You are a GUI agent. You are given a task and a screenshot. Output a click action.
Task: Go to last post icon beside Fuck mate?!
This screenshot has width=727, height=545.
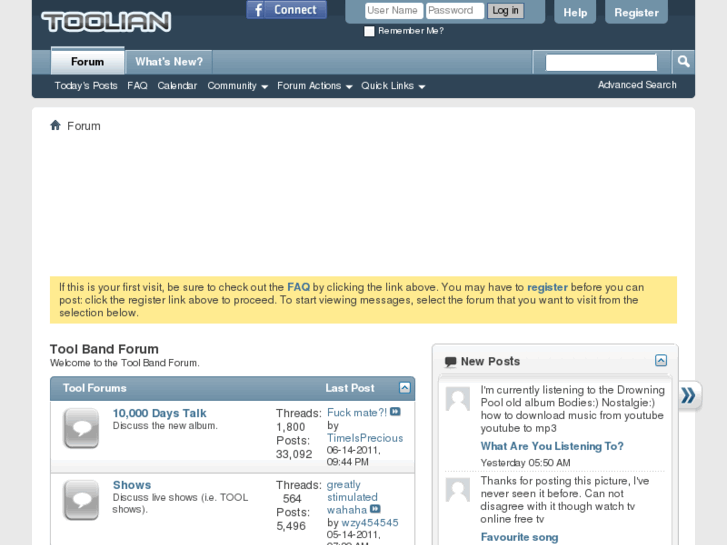[x=395, y=412]
